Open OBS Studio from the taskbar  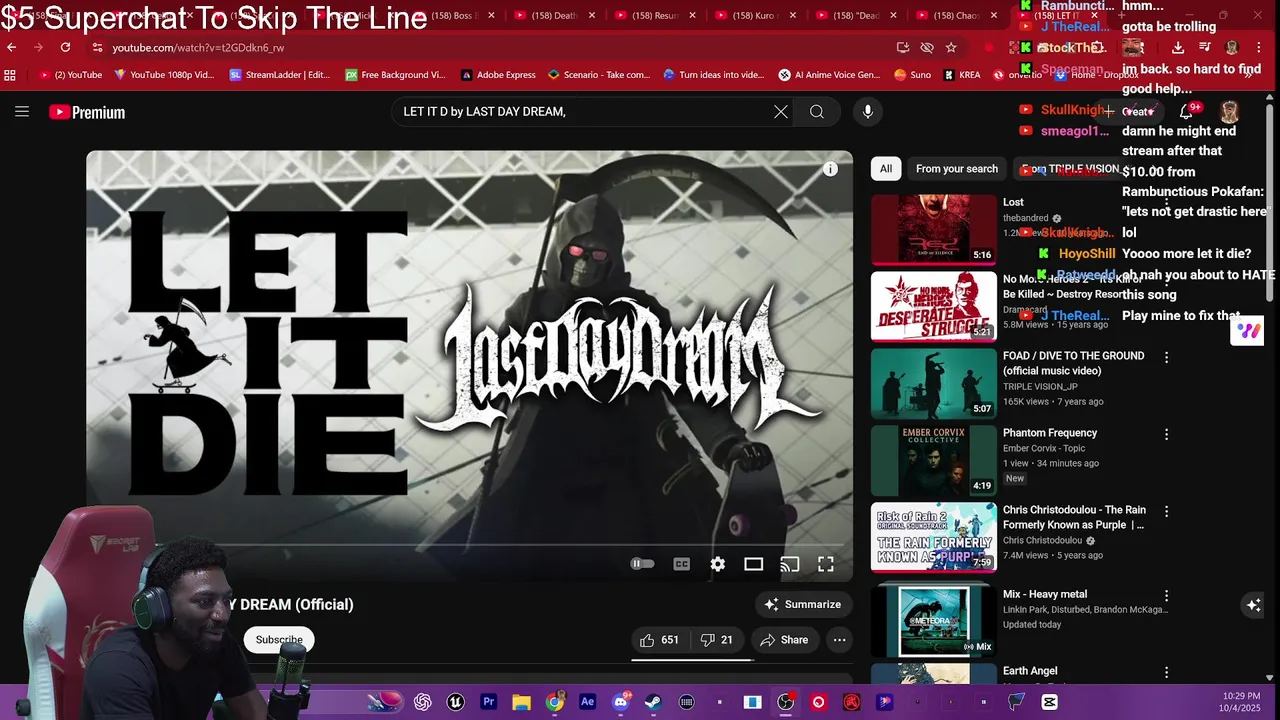786,702
